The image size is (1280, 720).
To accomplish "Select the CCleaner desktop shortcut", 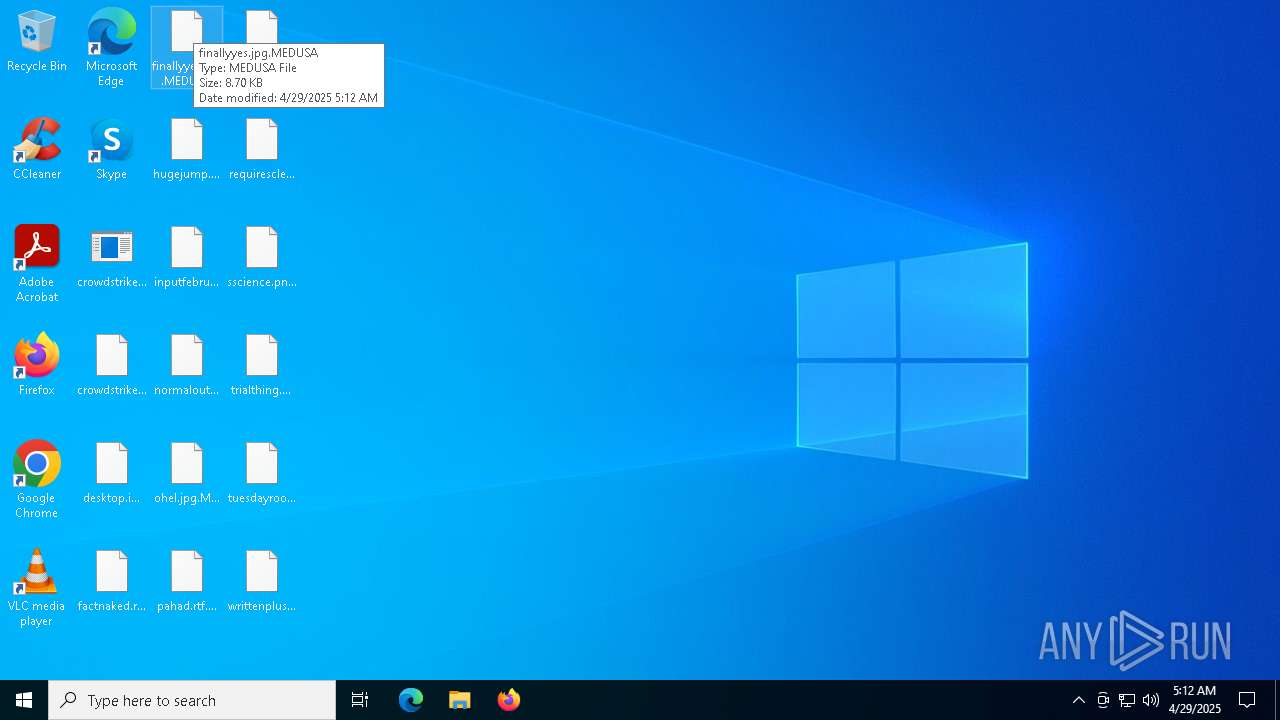I will [x=37, y=150].
